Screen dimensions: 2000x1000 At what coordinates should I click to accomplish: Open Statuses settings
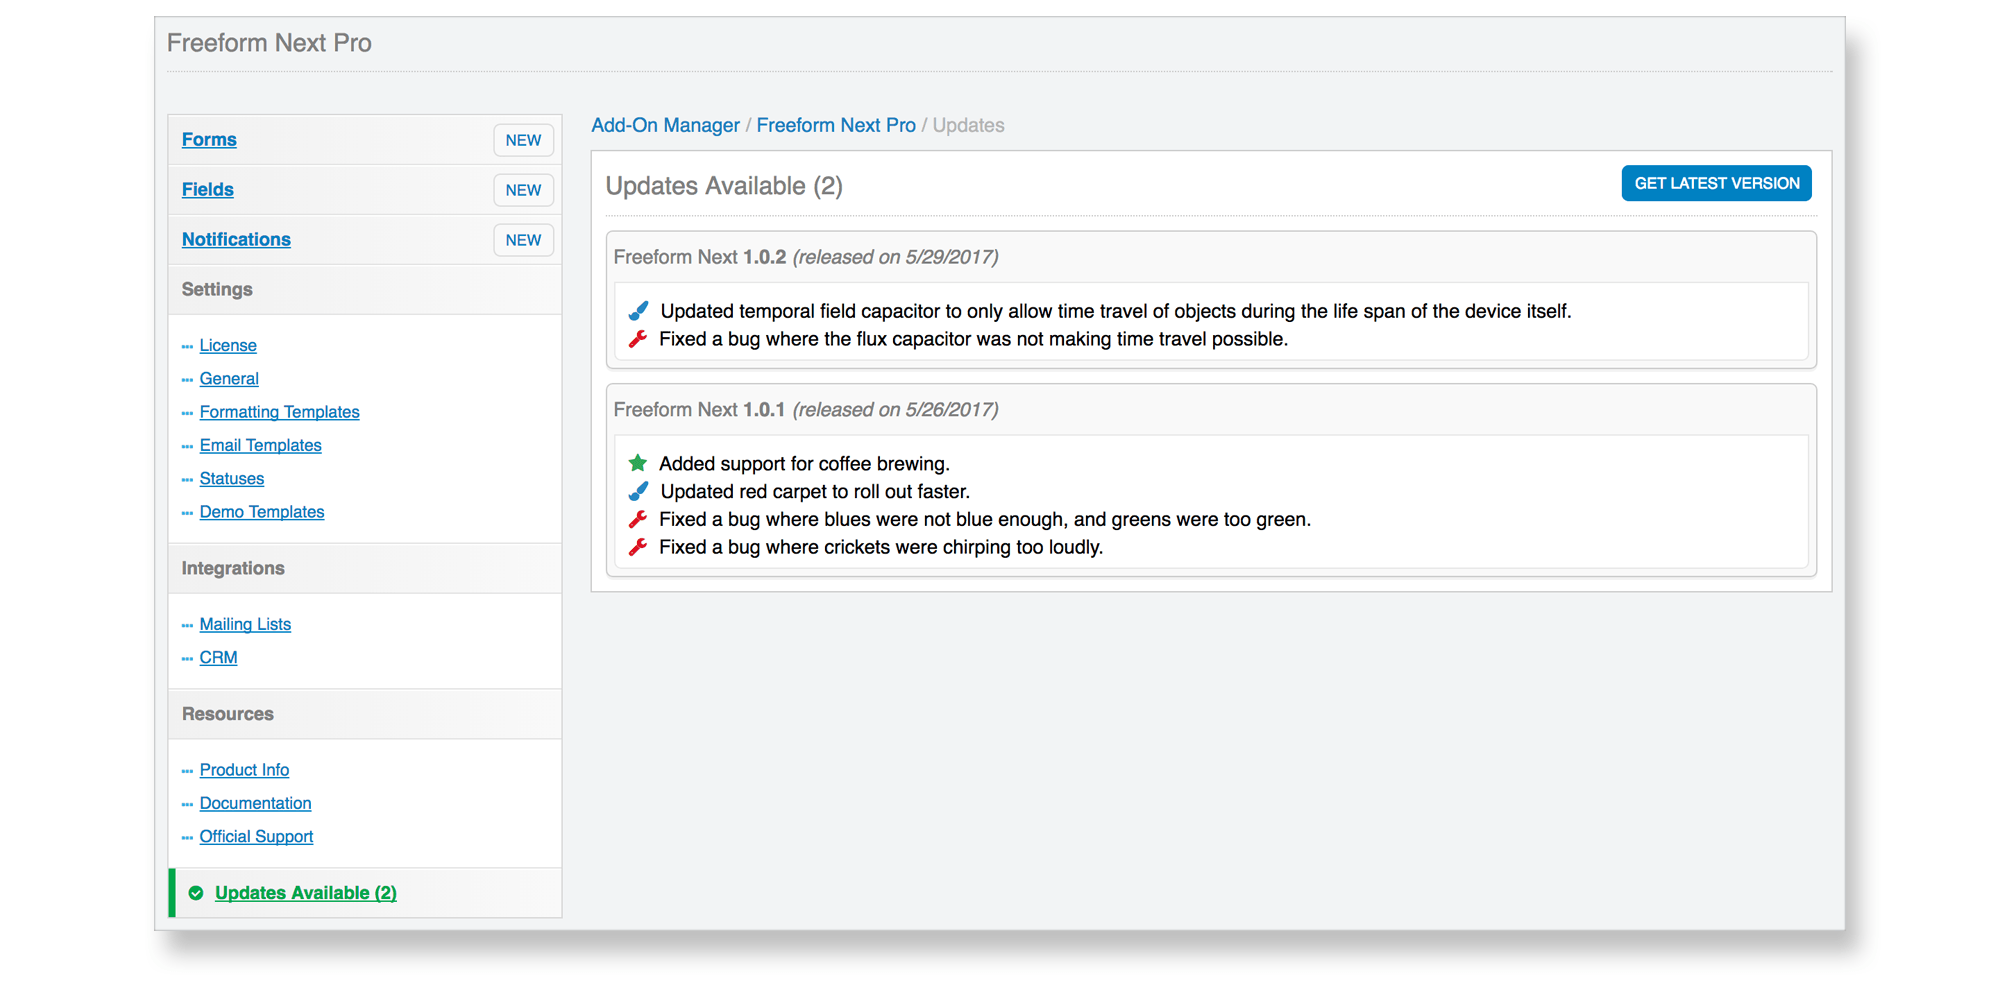(232, 478)
